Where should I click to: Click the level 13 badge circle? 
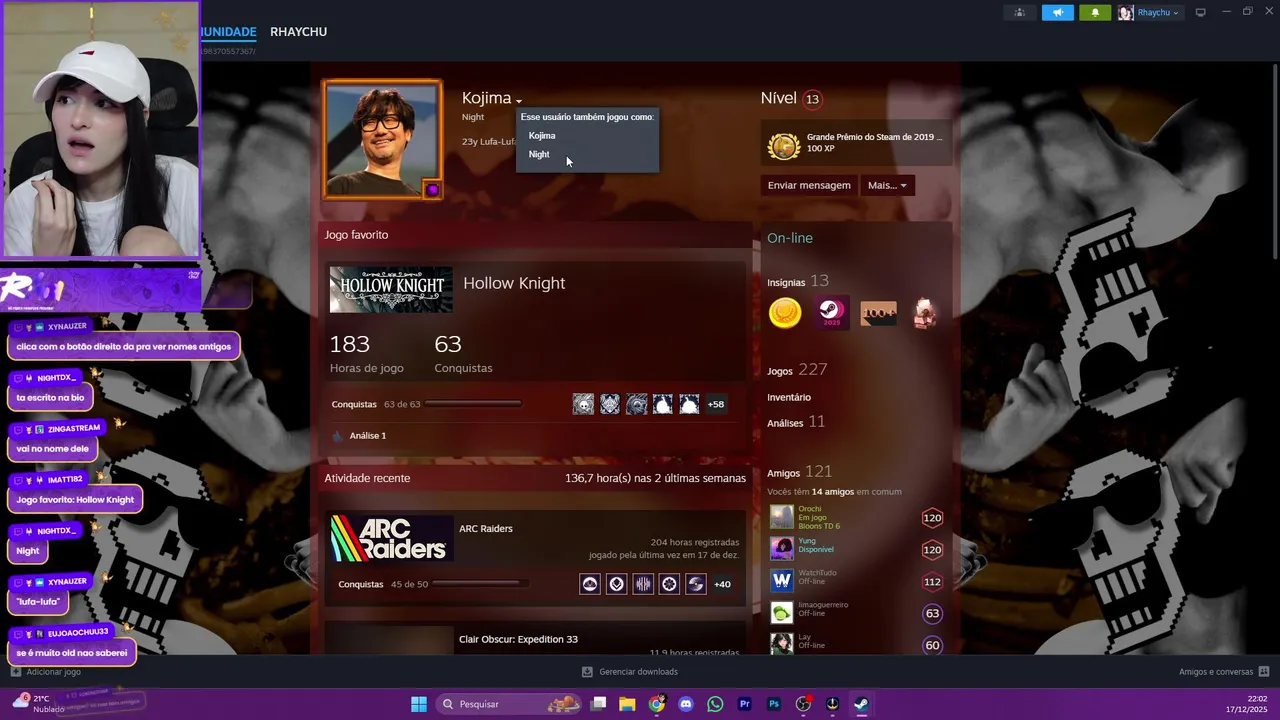click(812, 99)
